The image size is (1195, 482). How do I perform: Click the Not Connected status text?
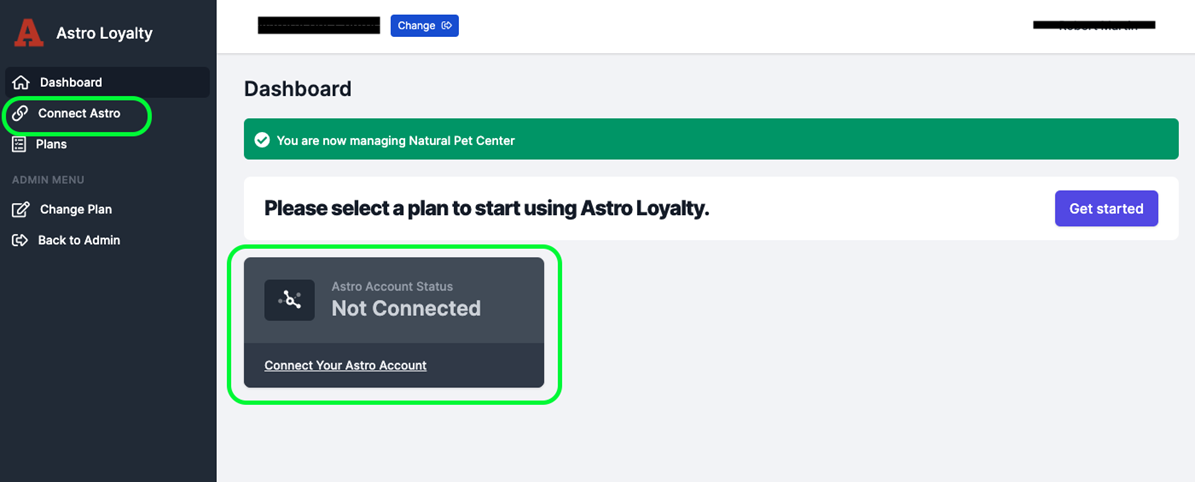(406, 308)
